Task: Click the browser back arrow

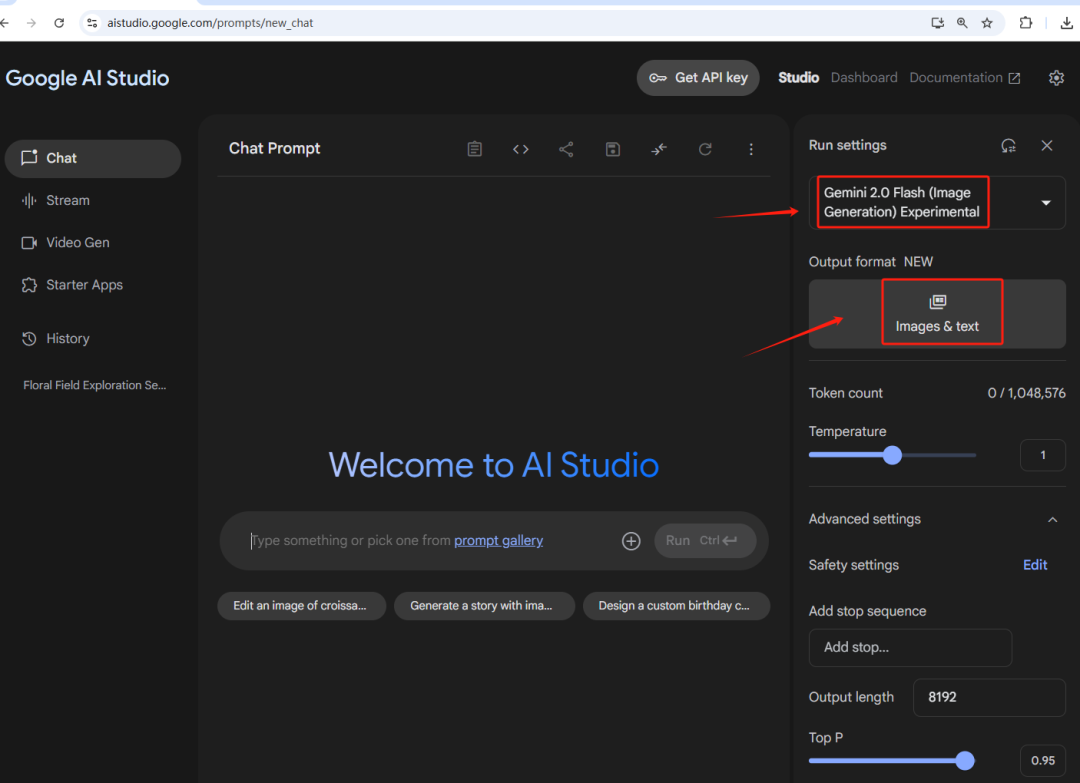Action: click(x=5, y=23)
